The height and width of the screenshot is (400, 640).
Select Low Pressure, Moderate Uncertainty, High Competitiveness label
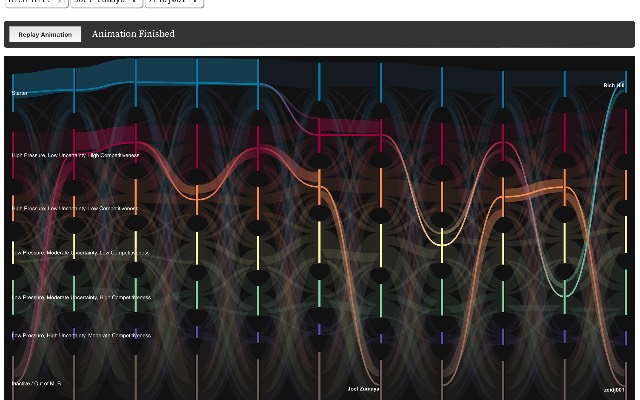[x=81, y=297]
